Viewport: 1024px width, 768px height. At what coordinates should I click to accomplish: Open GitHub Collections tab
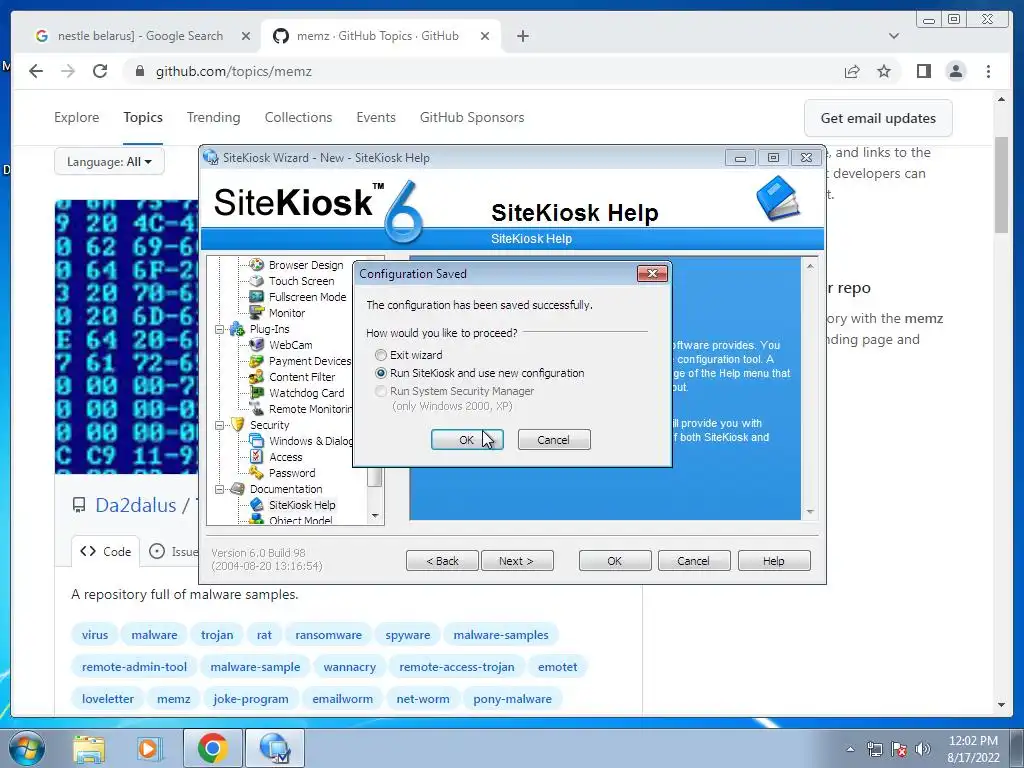pos(298,118)
